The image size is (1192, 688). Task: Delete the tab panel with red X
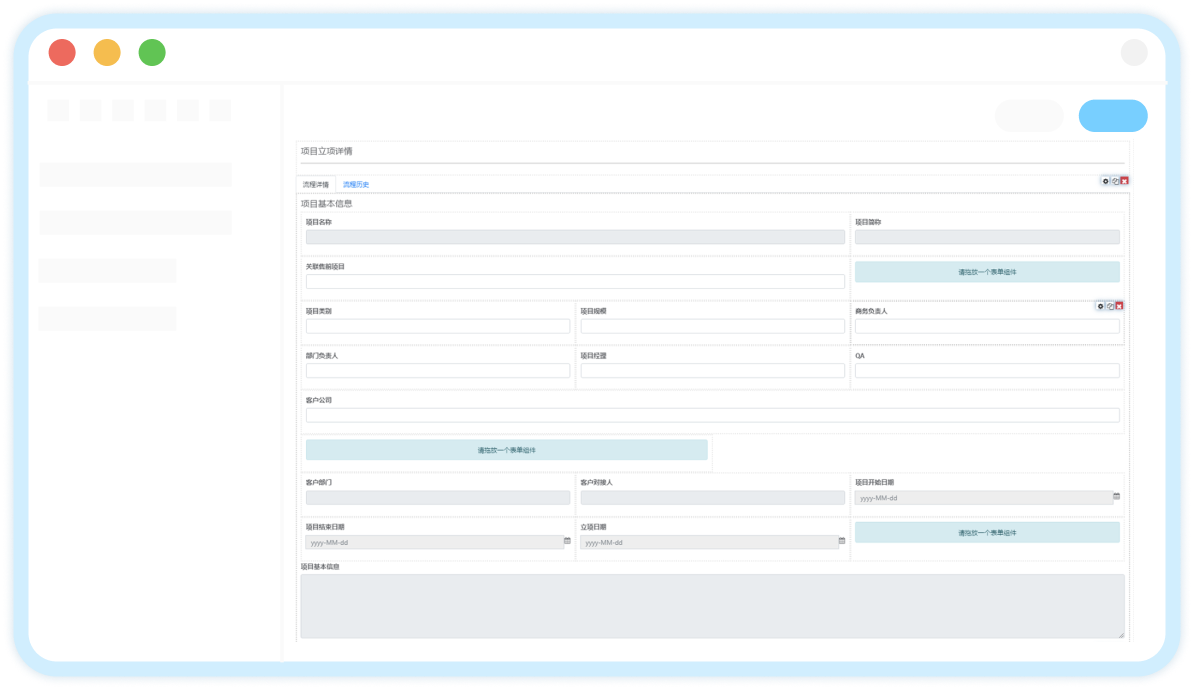click(1124, 181)
